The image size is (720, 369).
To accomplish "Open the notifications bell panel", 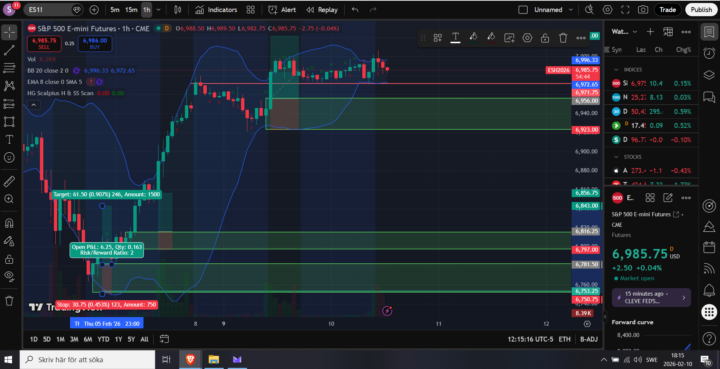I will click(709, 291).
